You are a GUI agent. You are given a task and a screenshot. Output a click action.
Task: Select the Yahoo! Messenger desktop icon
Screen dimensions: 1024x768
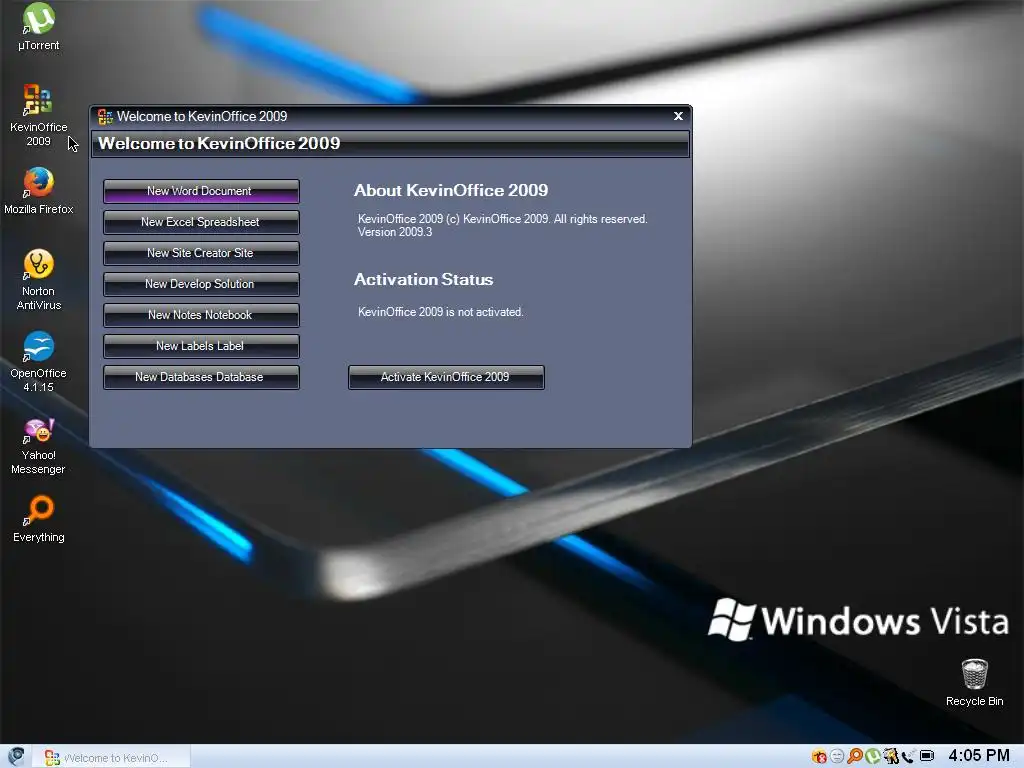(x=39, y=446)
